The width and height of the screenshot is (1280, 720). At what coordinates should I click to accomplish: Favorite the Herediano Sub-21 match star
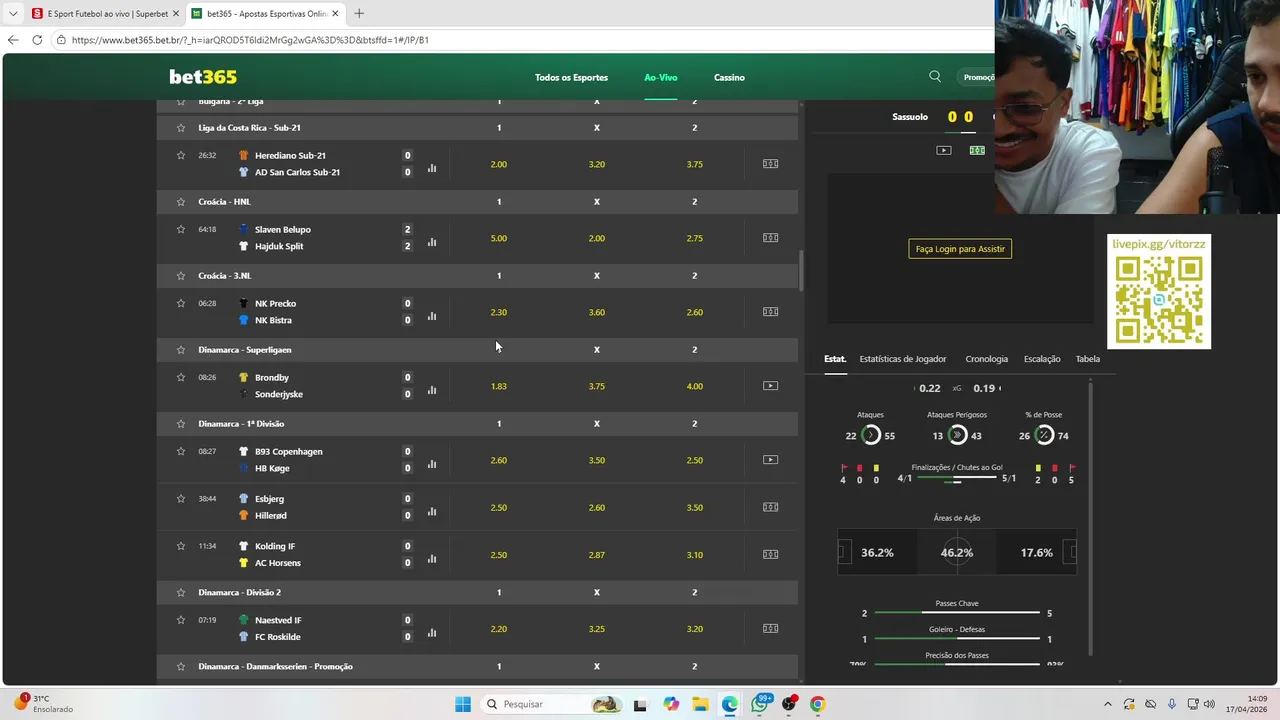(181, 155)
